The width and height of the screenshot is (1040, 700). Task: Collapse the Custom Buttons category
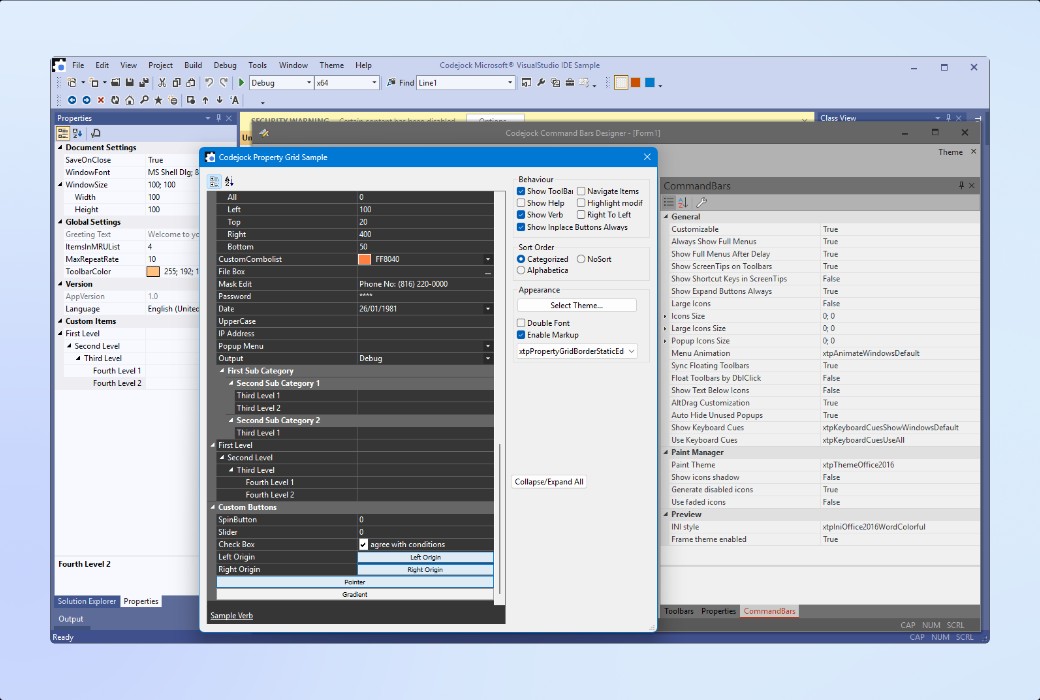tap(213, 508)
